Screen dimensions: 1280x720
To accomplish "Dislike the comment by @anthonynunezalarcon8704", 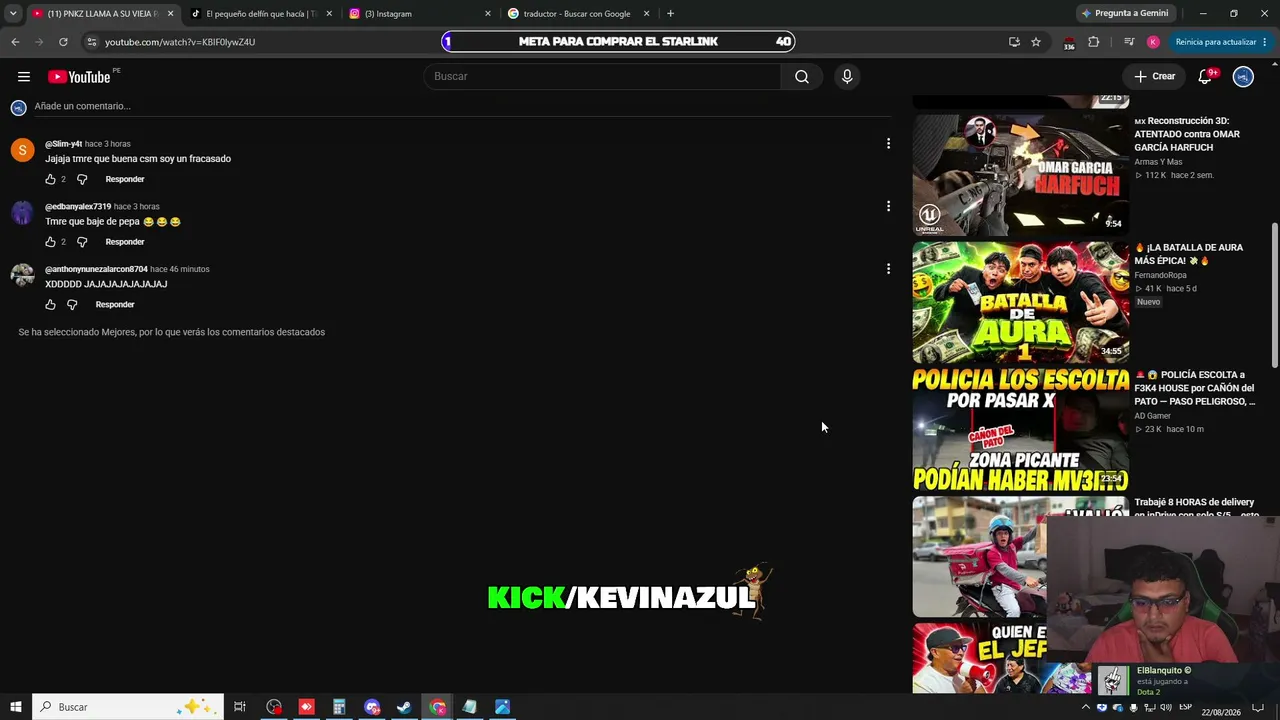I will (72, 305).
